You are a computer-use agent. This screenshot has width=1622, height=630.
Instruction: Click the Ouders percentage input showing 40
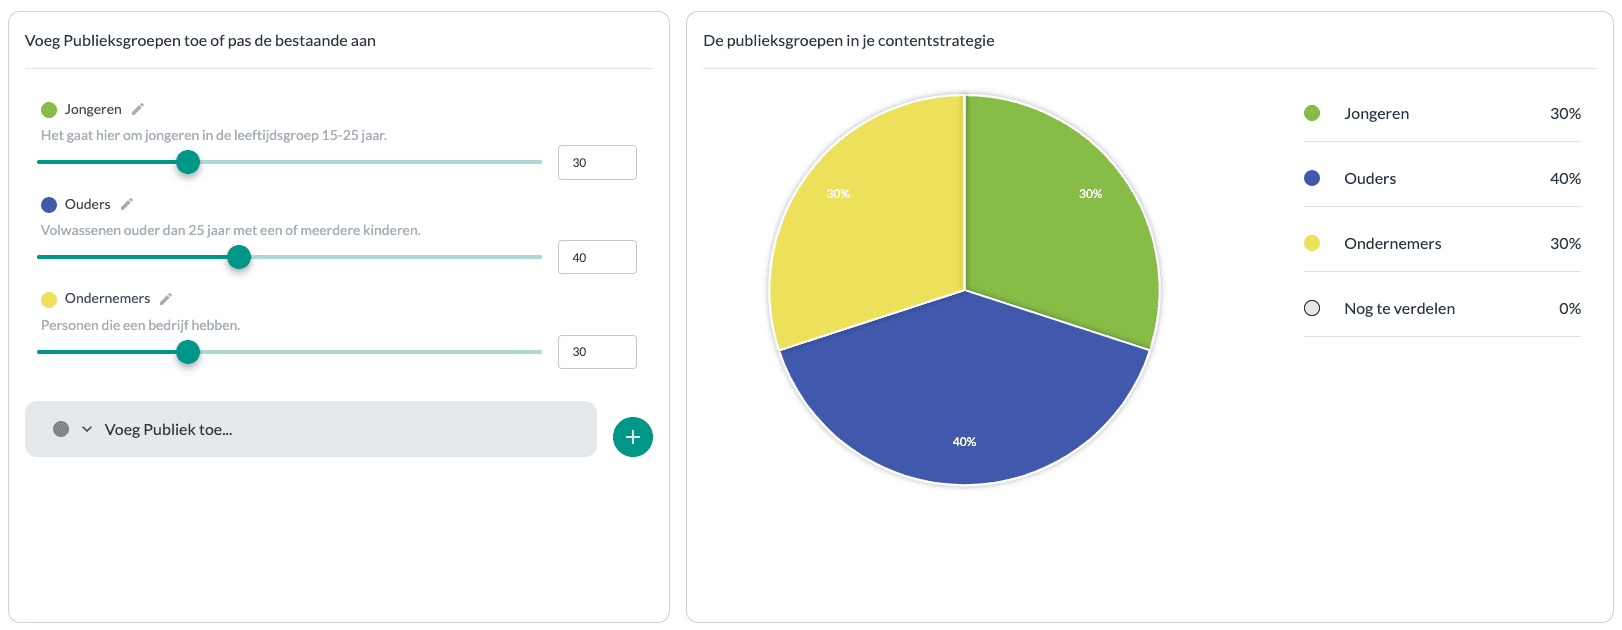[x=597, y=257]
